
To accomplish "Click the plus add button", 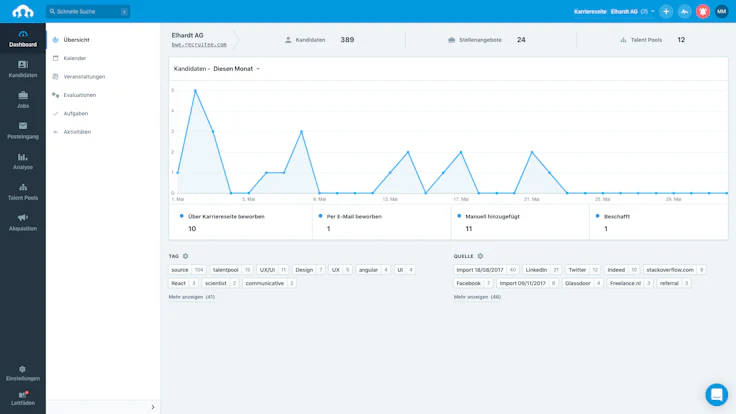I will click(x=666, y=11).
